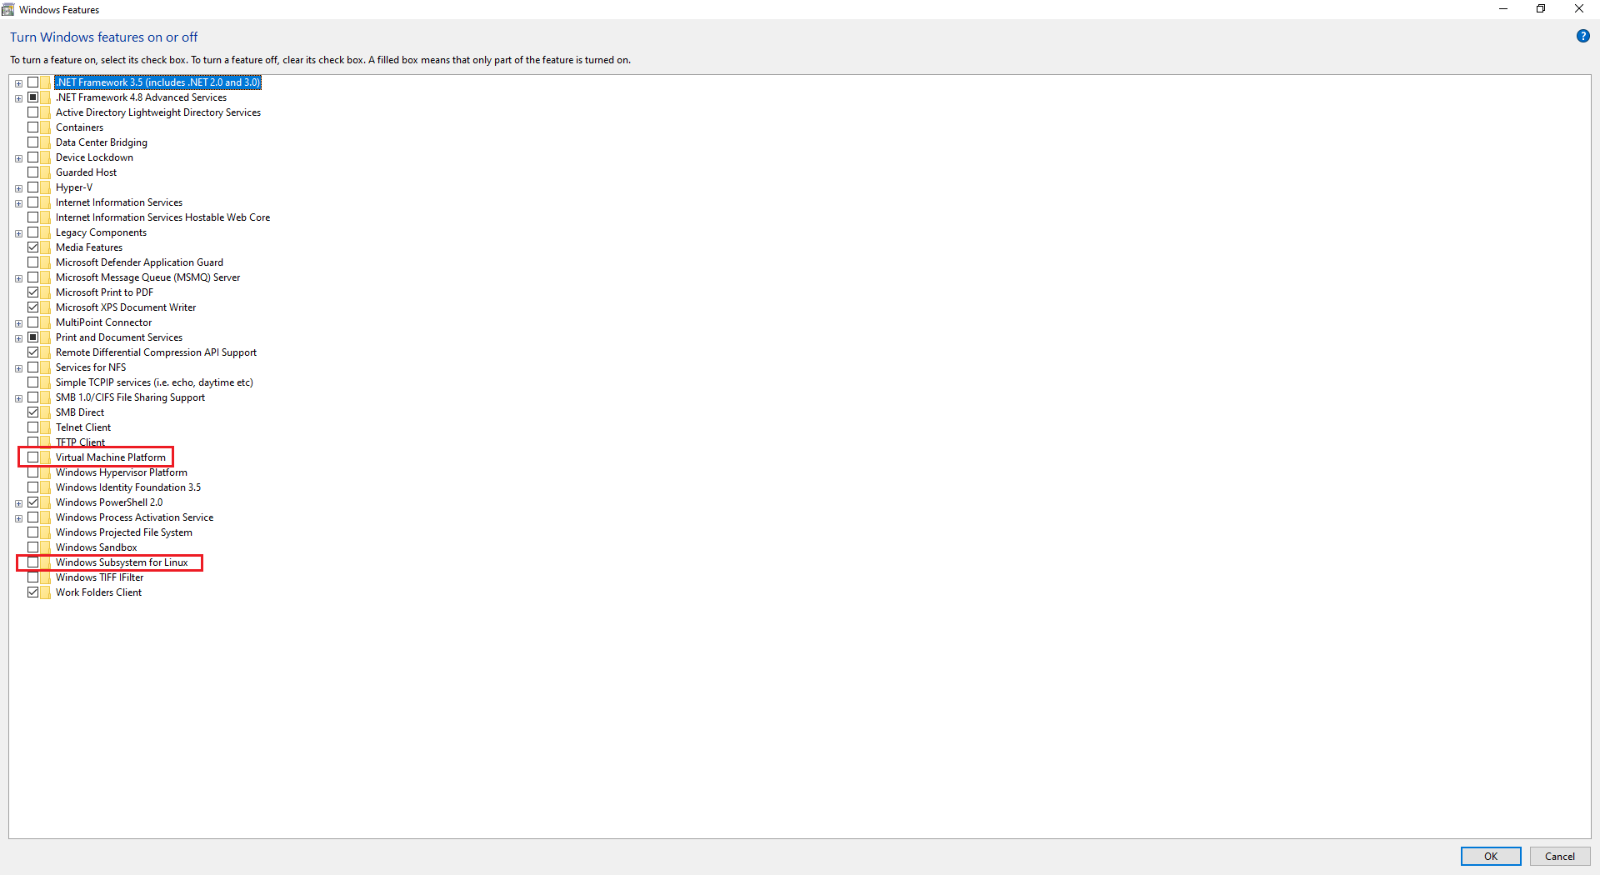Viewport: 1600px width, 875px height.
Task: Click the TFTP Client folder icon
Action: pyautogui.click(x=46, y=442)
